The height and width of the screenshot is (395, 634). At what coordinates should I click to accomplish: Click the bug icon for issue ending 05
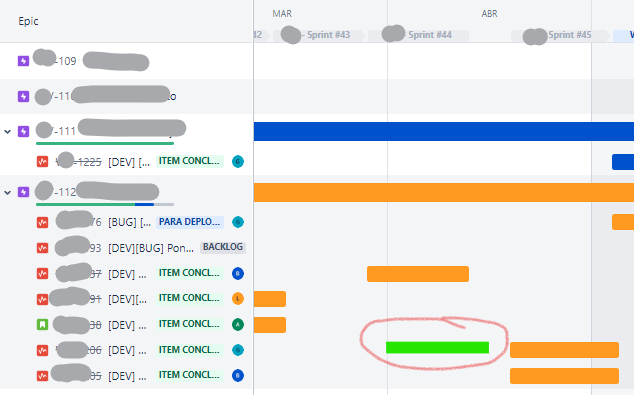pyautogui.click(x=42, y=376)
